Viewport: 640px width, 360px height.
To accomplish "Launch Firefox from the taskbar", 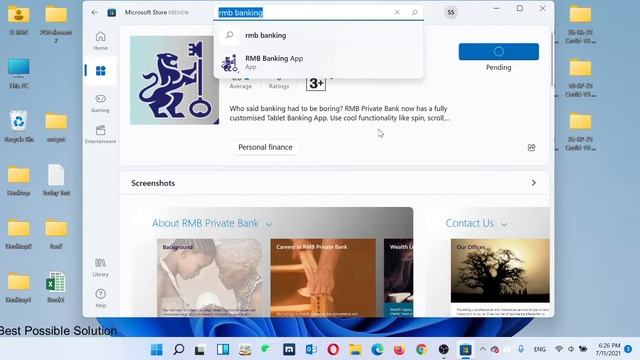I will click(x=399, y=349).
